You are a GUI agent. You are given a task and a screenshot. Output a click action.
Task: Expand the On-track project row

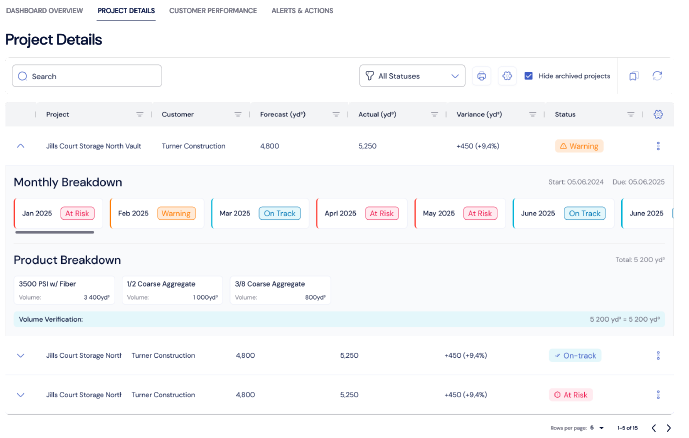[x=20, y=355]
